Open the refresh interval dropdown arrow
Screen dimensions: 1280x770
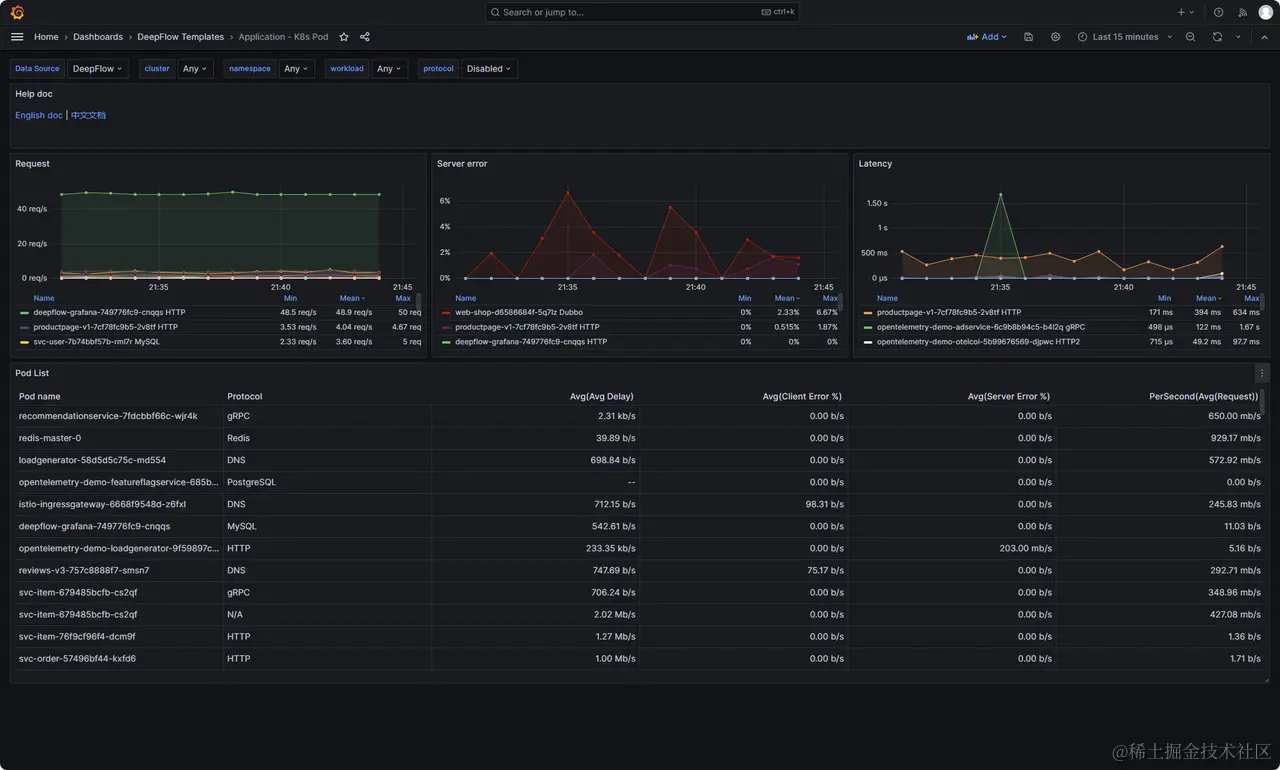pyautogui.click(x=1238, y=37)
